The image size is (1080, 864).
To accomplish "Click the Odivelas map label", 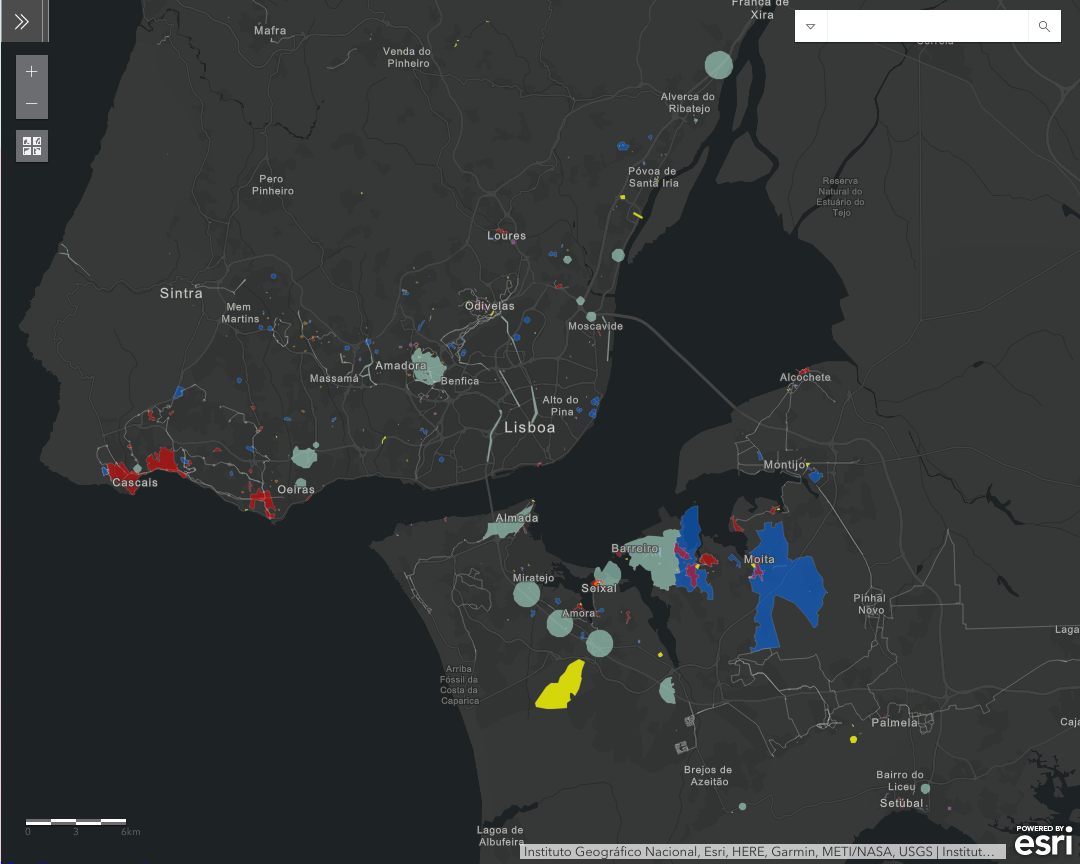I will pyautogui.click(x=490, y=306).
